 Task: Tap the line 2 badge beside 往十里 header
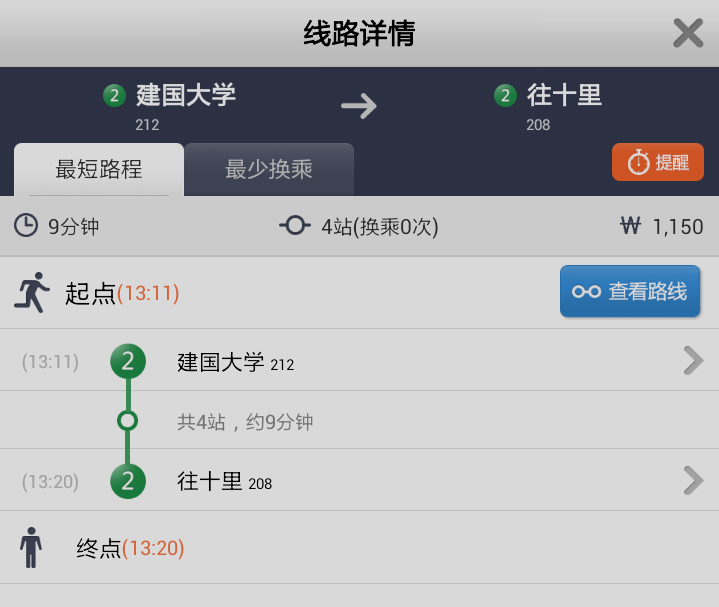(x=505, y=96)
